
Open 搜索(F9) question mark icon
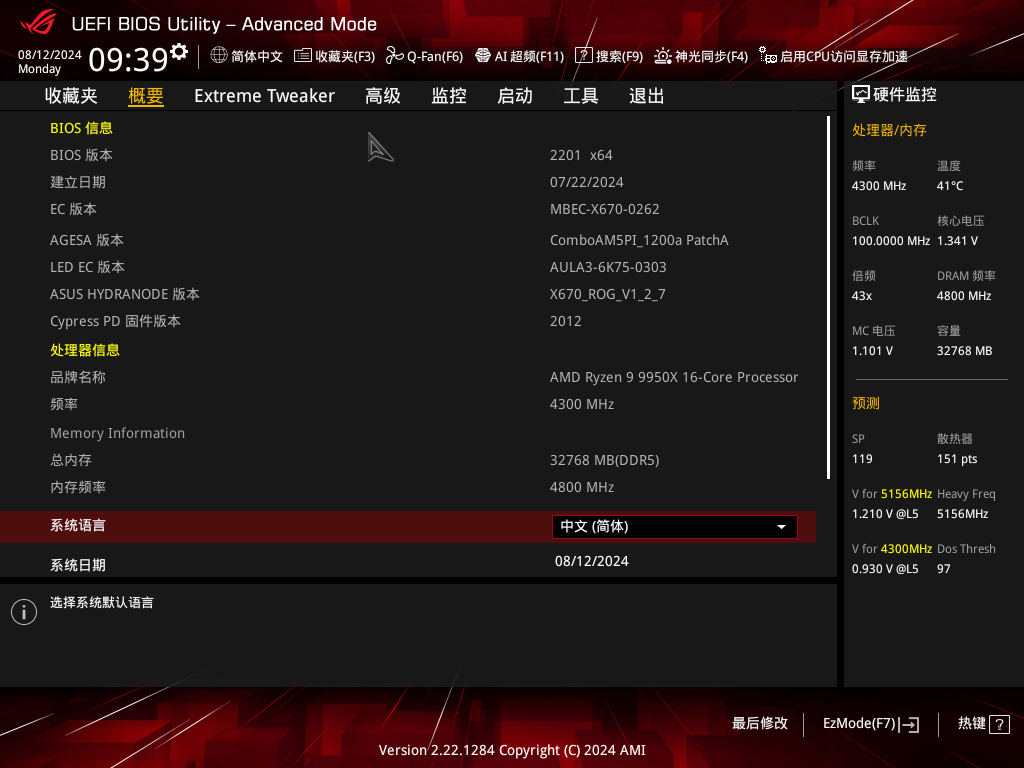pyautogui.click(x=584, y=56)
